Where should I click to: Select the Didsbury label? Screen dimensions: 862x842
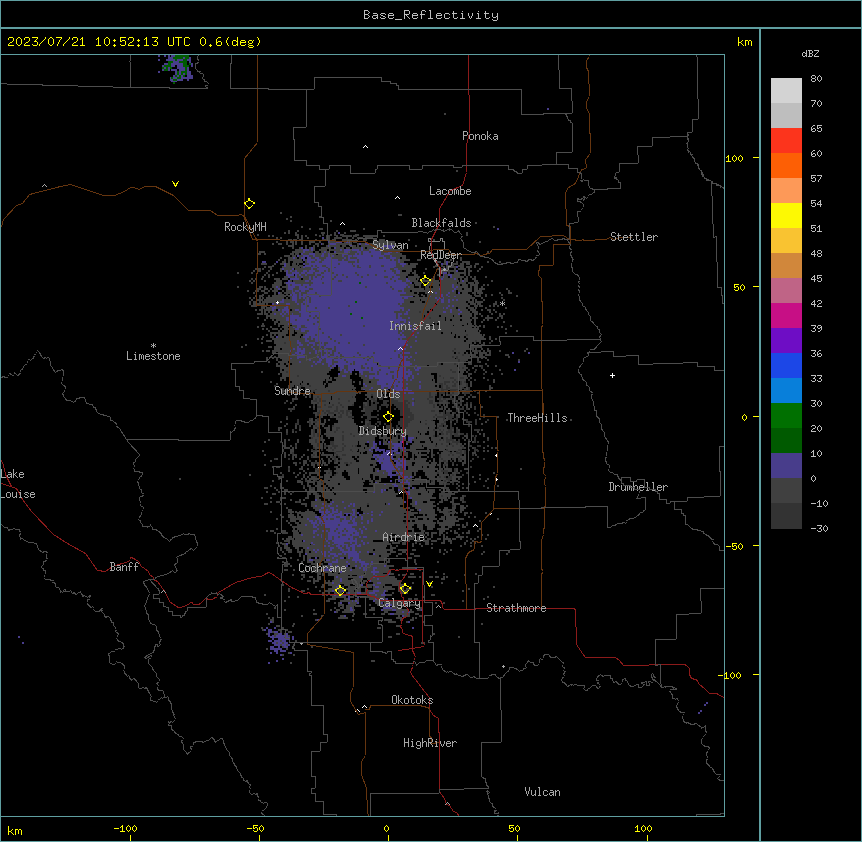[383, 431]
